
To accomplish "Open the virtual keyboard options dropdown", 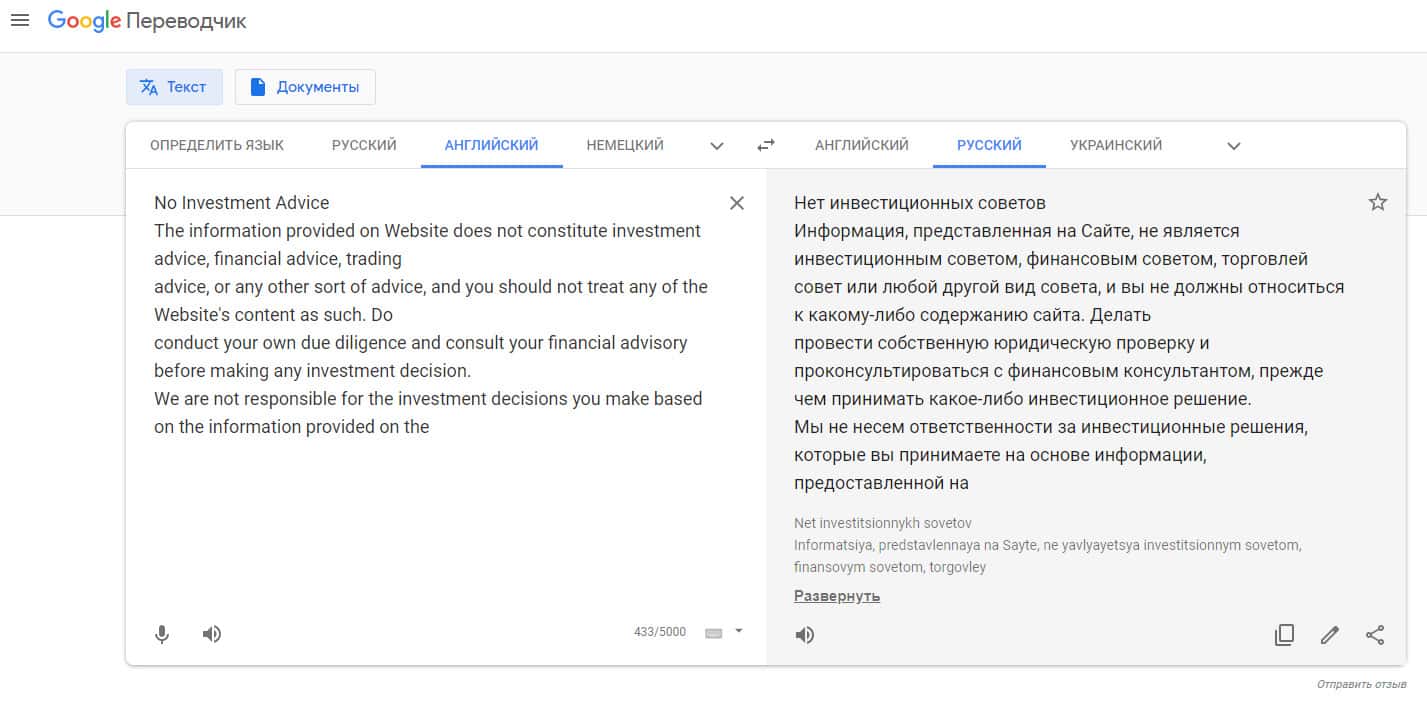I will point(739,631).
